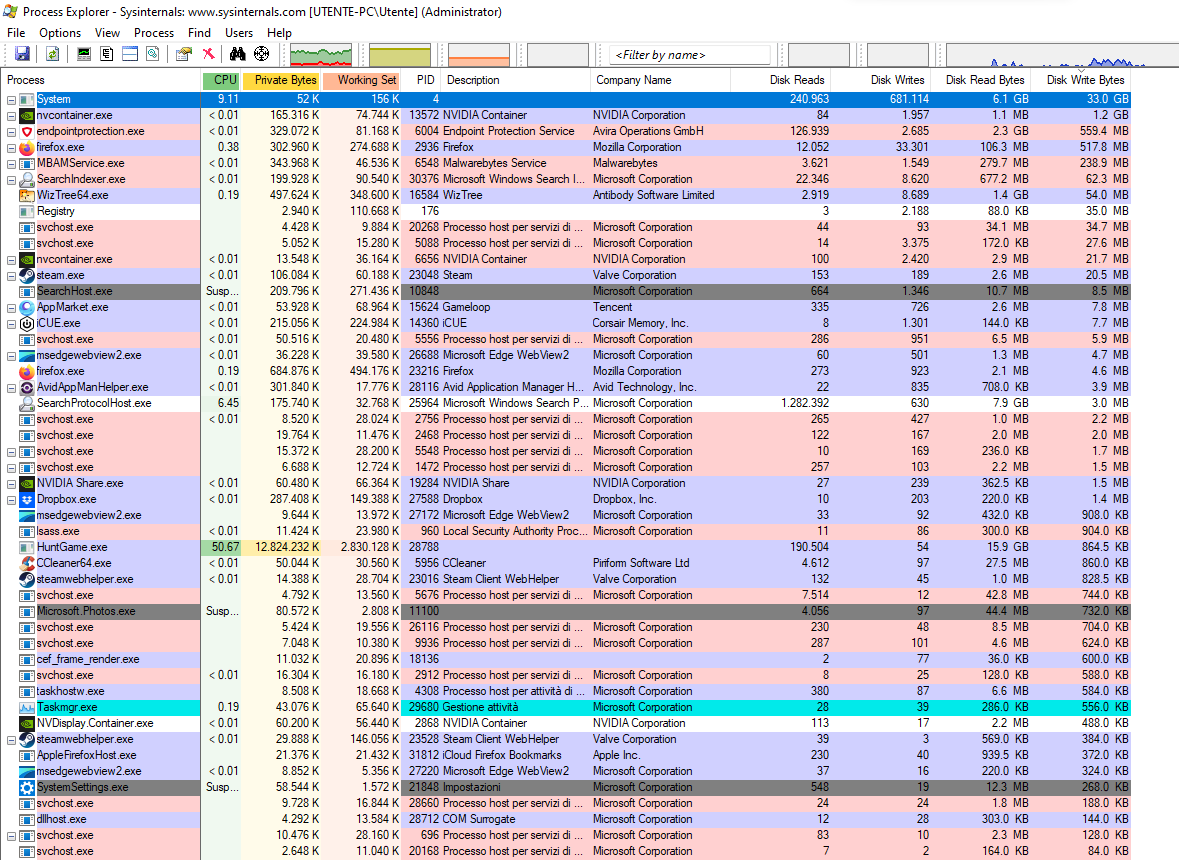This screenshot has height=860, width=1179.
Task: Collapse the SearchIndexer.exe tree node
Action: [11, 180]
